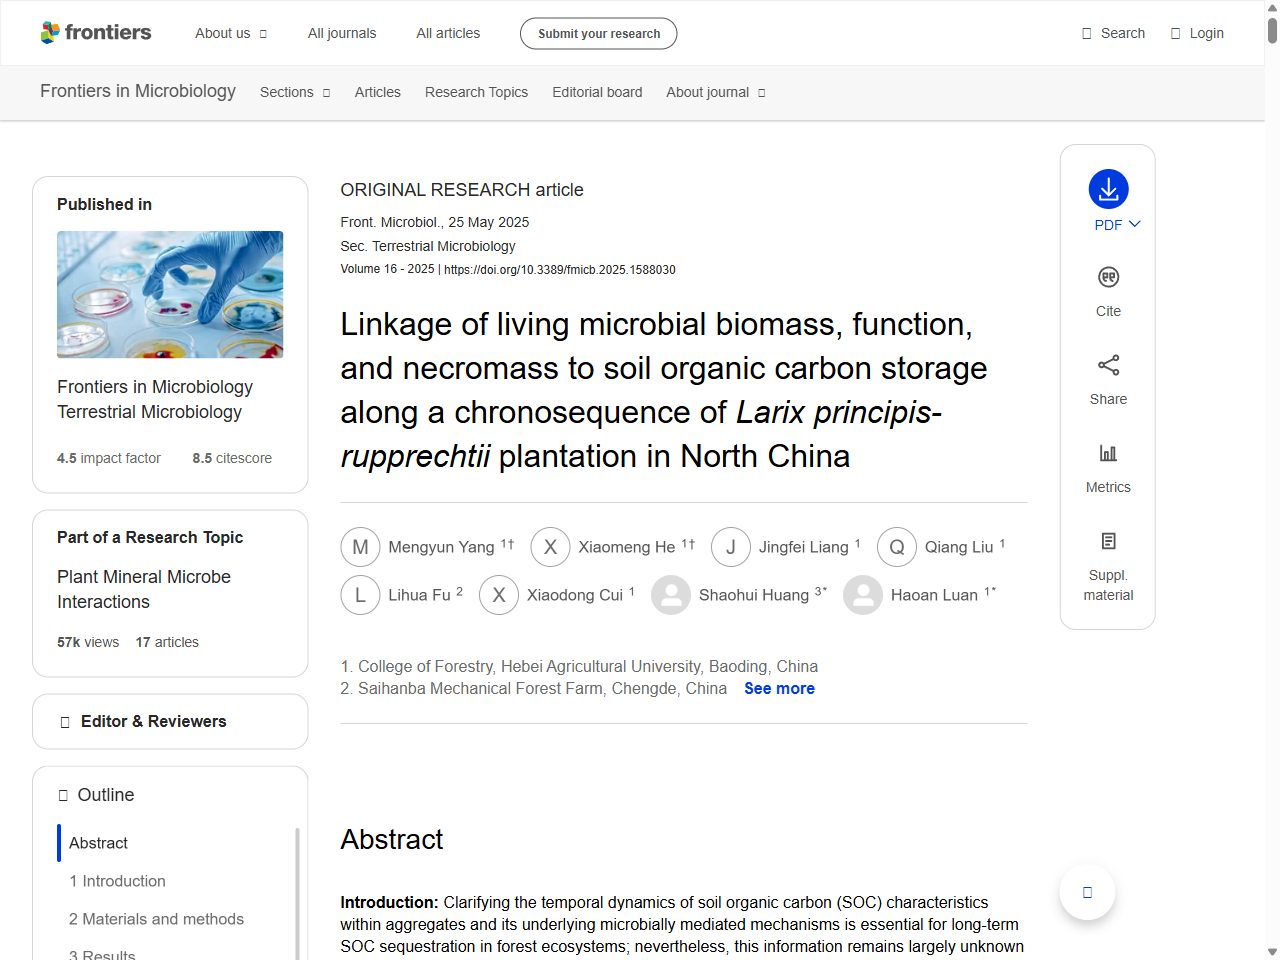Click the Outline panel icon
This screenshot has height=960, width=1280.
click(x=63, y=795)
